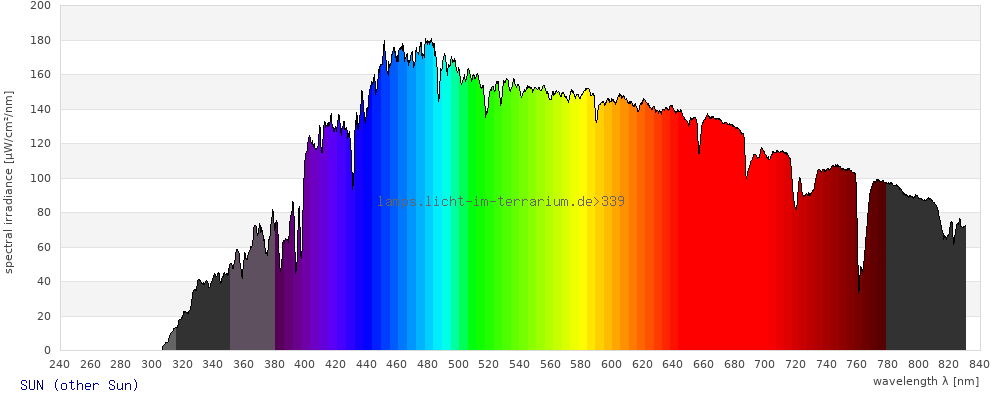1000x400 pixels.
Task: Click the 'wavelength λ [nm]' axis title
Action: click(x=925, y=381)
